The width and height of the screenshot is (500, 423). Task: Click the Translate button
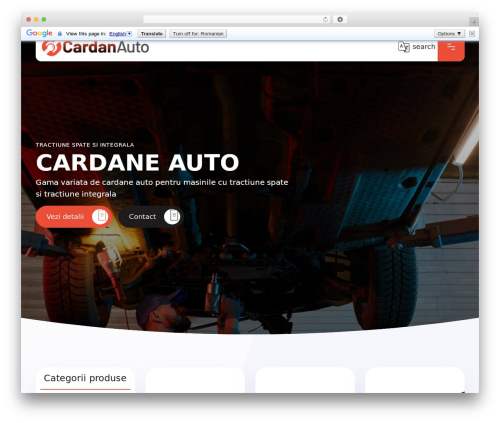[x=152, y=34]
